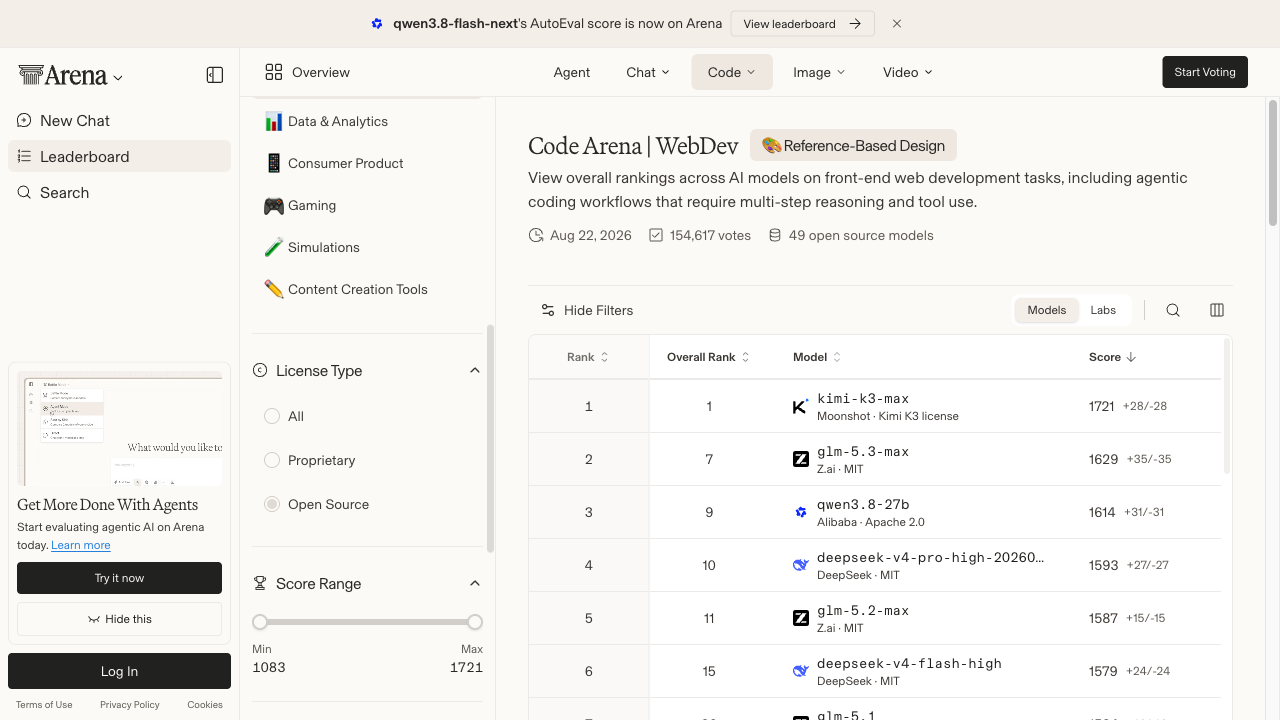Click the date clock icon
This screenshot has height=720, width=1280.
536,236
